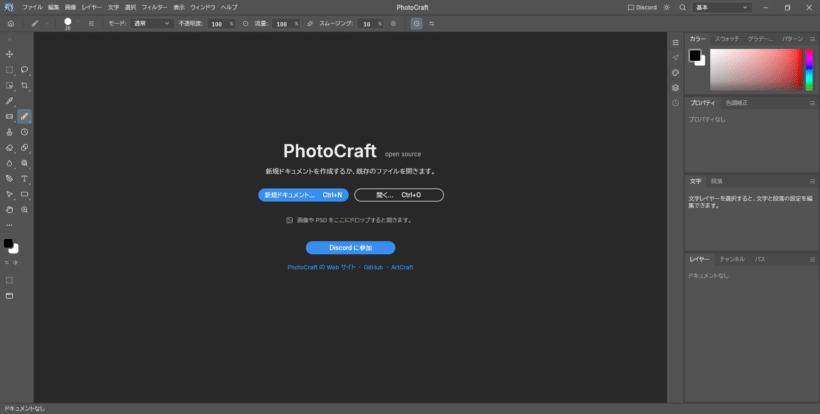Select the Rectangular Marquee tool

pos(9,70)
